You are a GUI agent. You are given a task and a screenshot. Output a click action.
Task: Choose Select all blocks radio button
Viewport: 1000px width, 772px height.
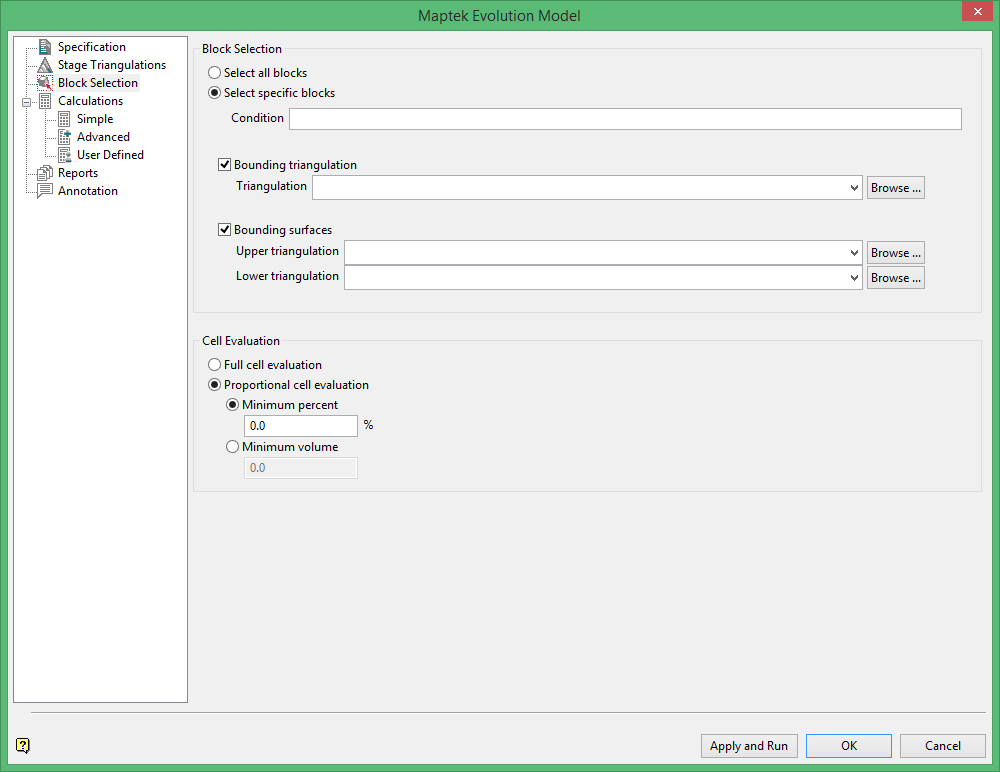pyautogui.click(x=214, y=73)
